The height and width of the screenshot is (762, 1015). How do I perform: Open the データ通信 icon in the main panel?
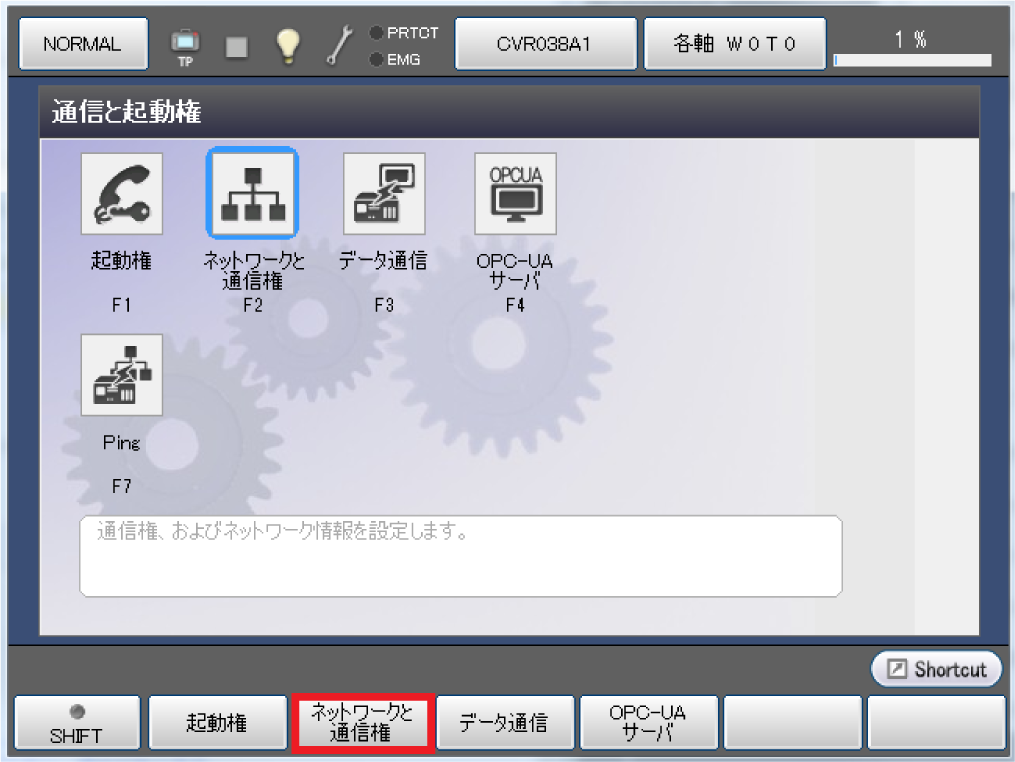(x=384, y=194)
